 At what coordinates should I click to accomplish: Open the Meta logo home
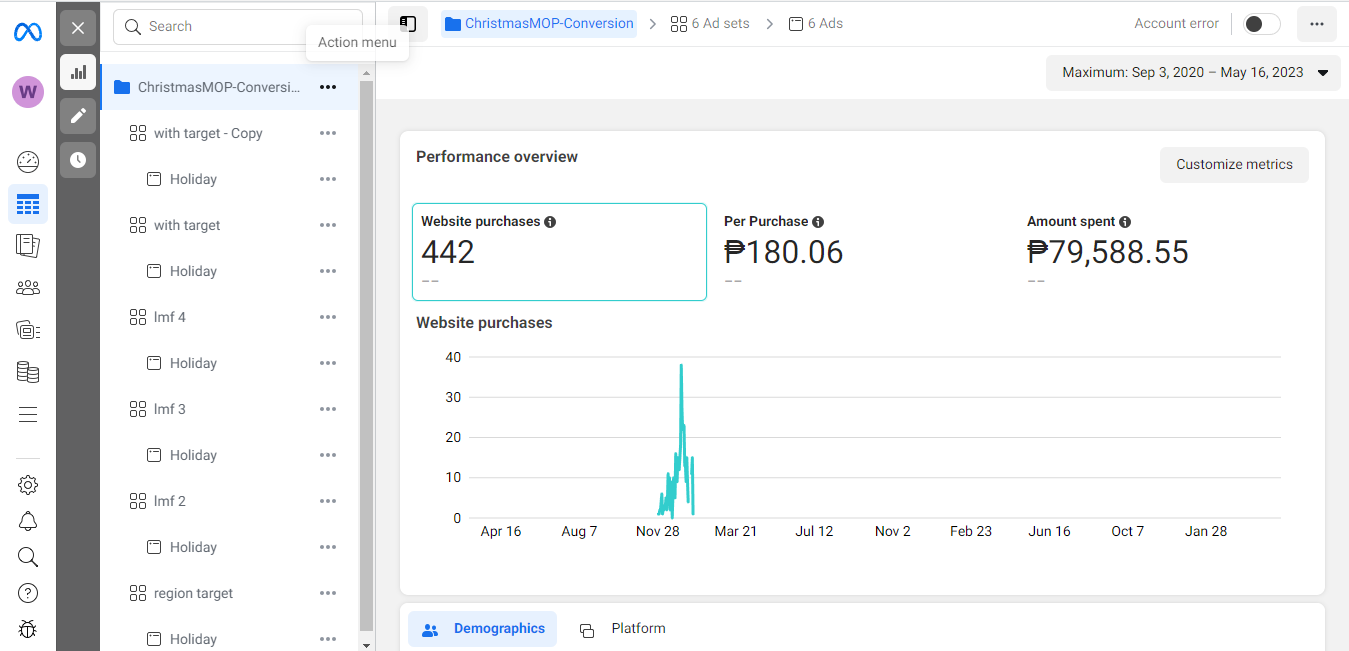coord(28,33)
